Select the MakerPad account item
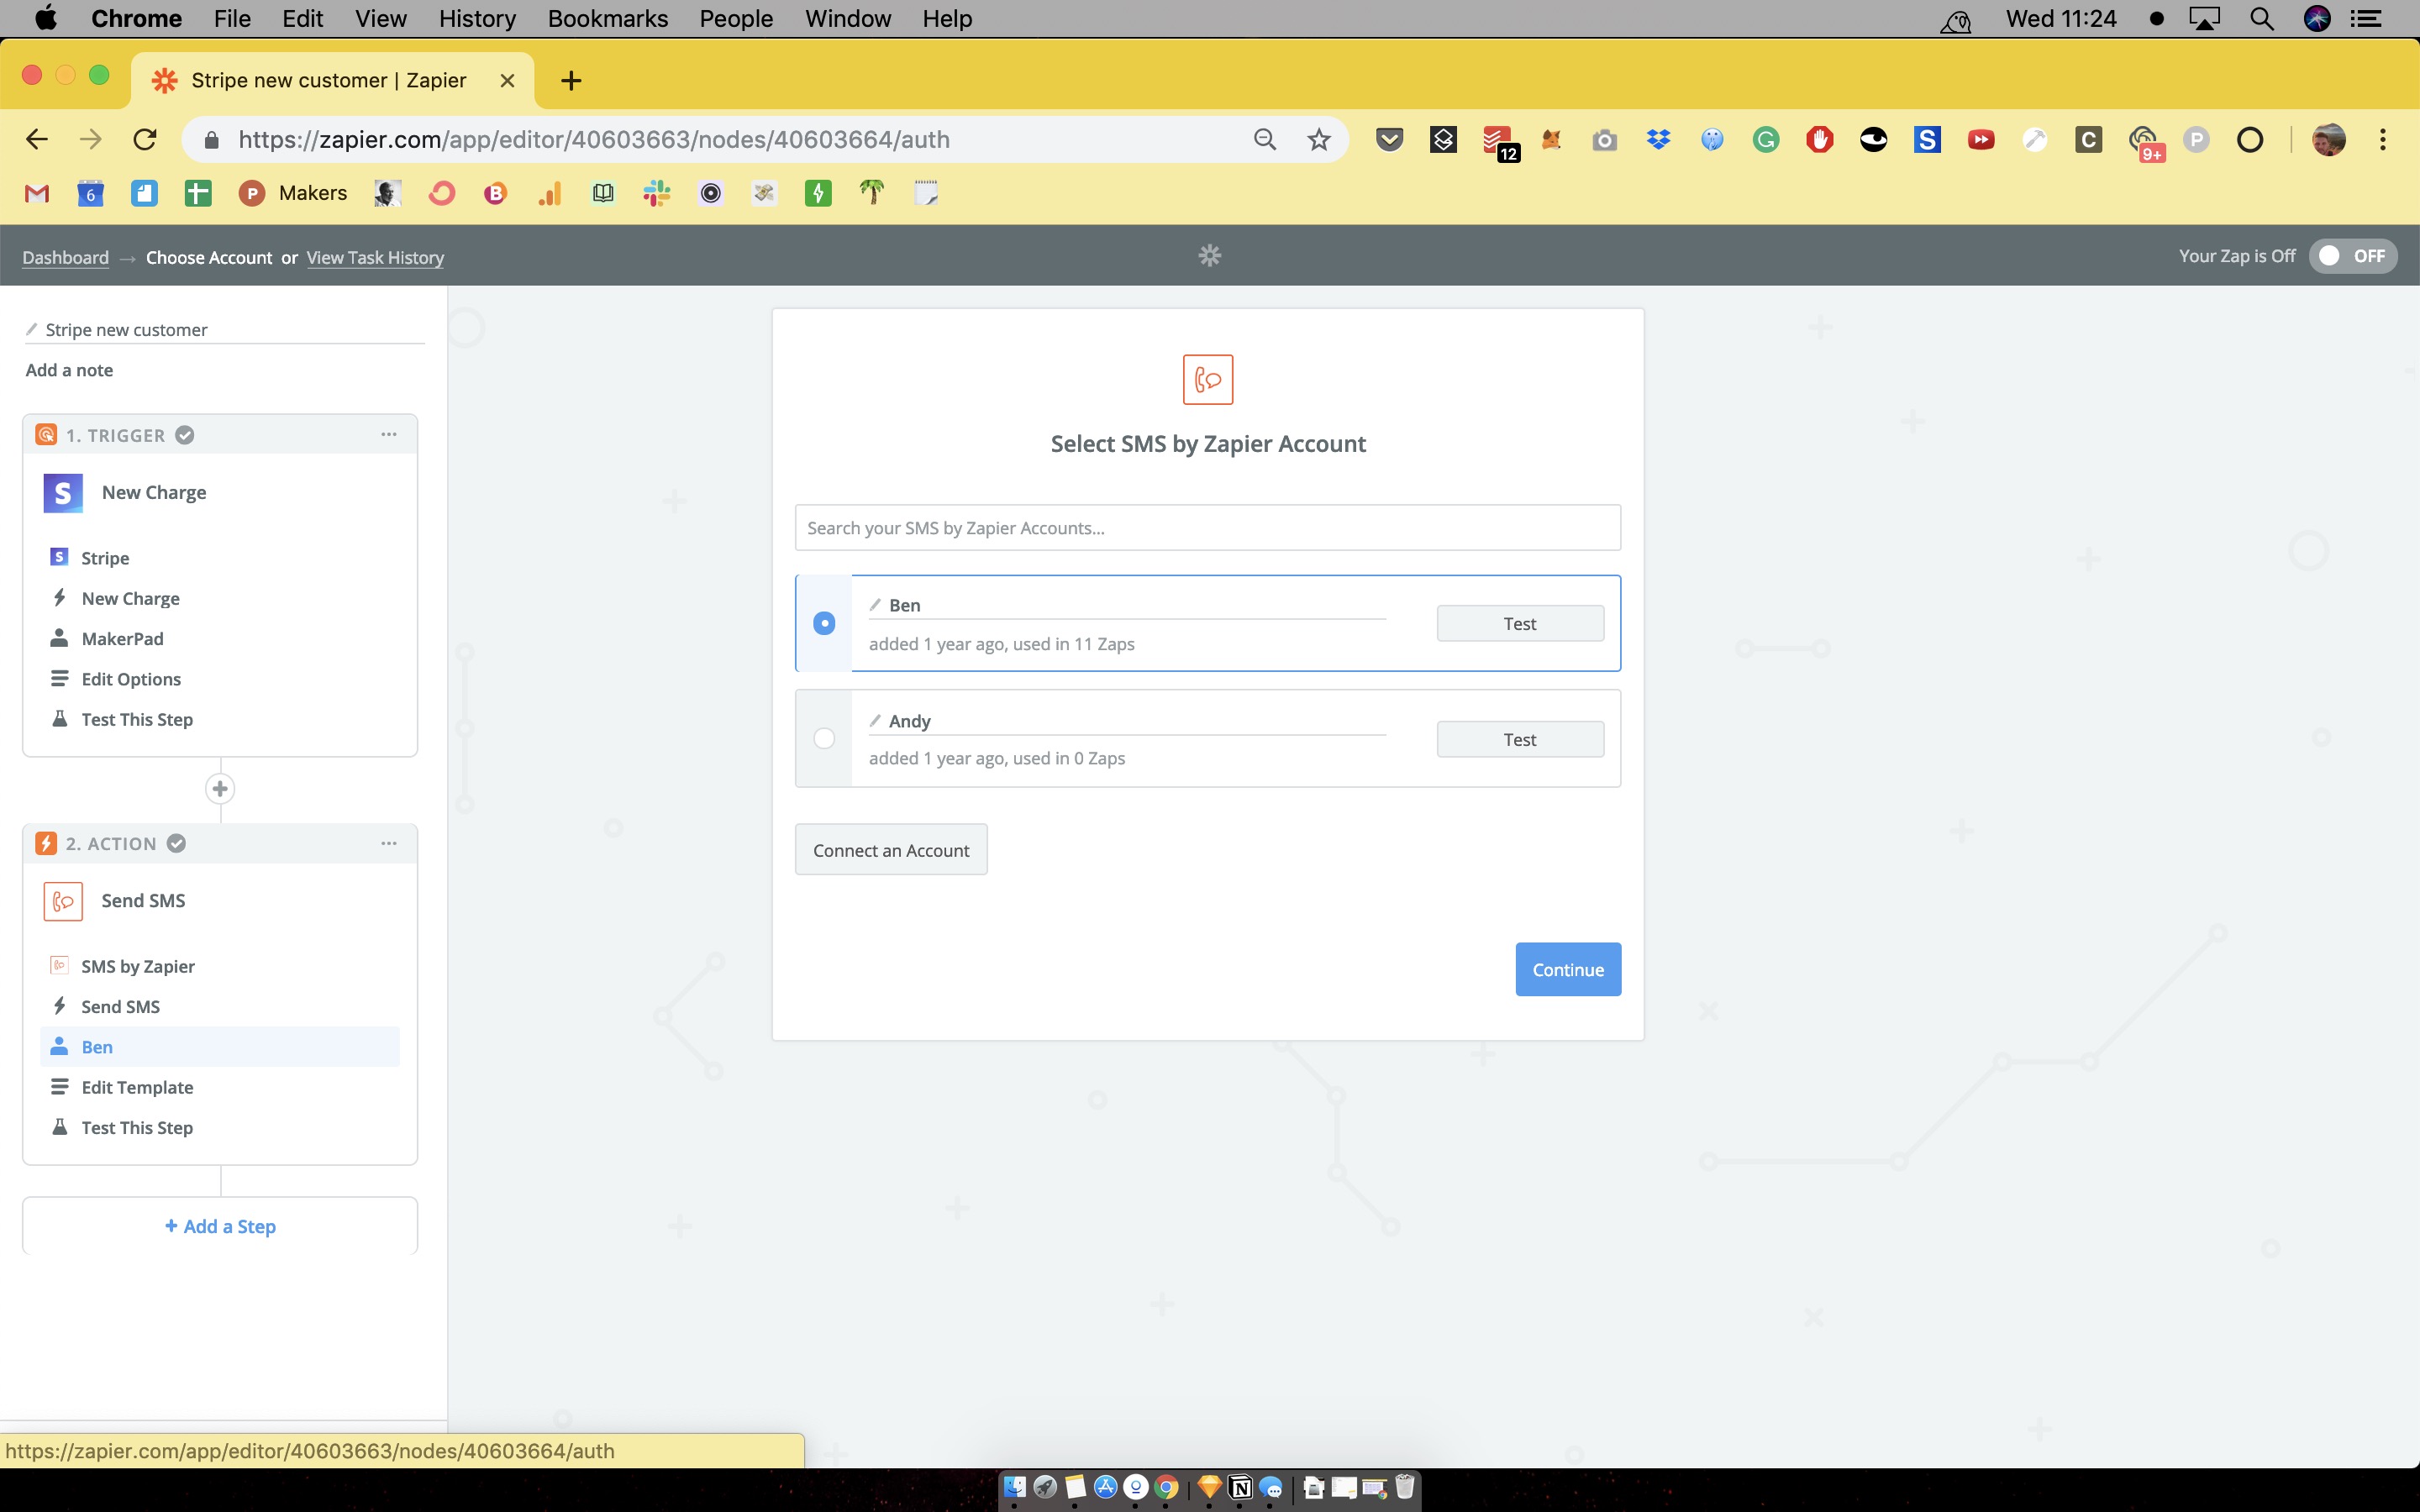Image resolution: width=2420 pixels, height=1512 pixels. coord(220,638)
